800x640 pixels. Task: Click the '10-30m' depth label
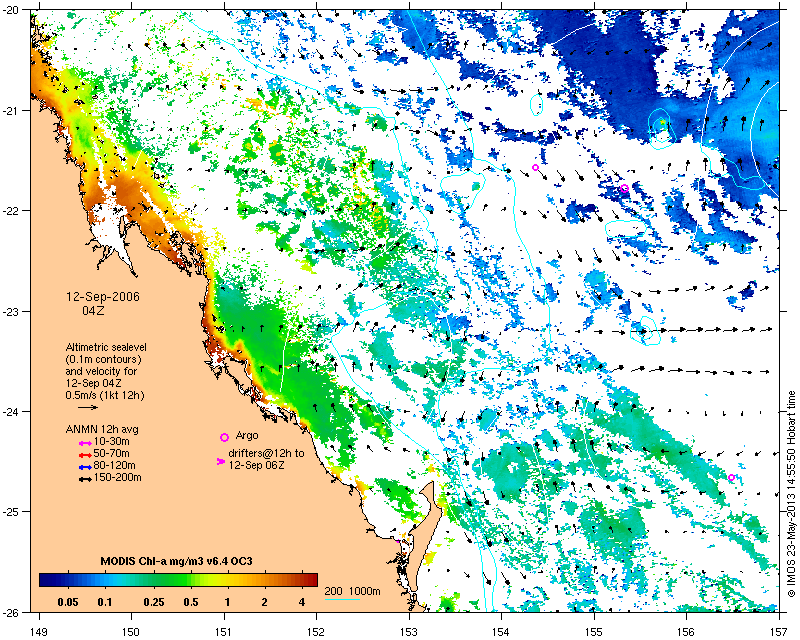(112, 441)
